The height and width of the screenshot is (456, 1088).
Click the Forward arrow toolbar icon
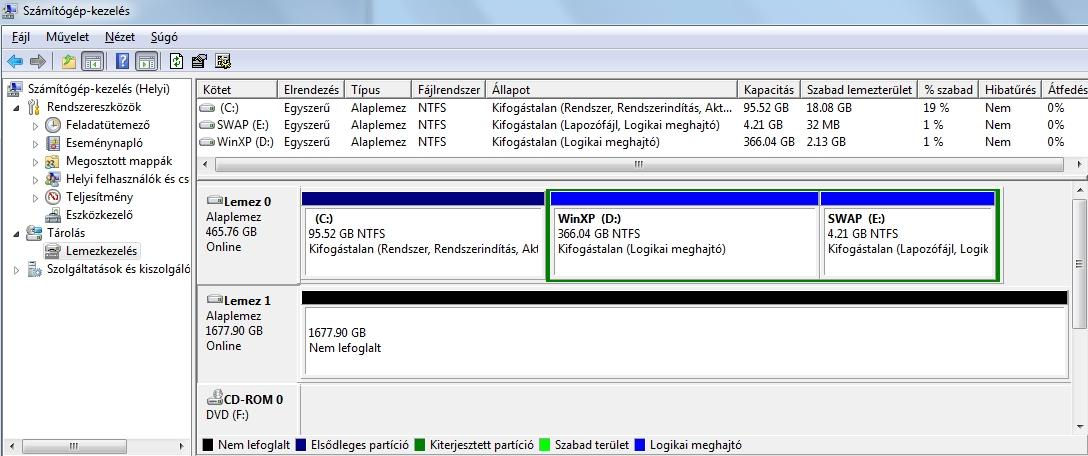[x=37, y=62]
